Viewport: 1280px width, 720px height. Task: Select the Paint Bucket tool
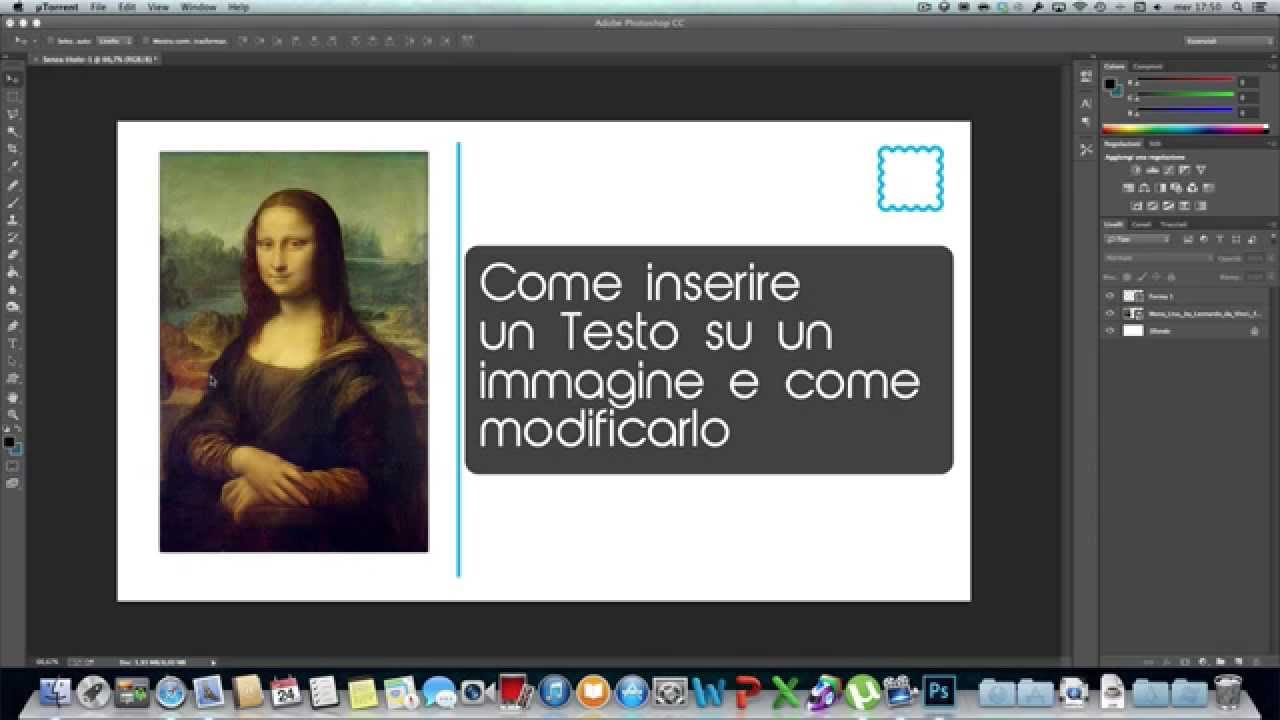click(x=13, y=272)
